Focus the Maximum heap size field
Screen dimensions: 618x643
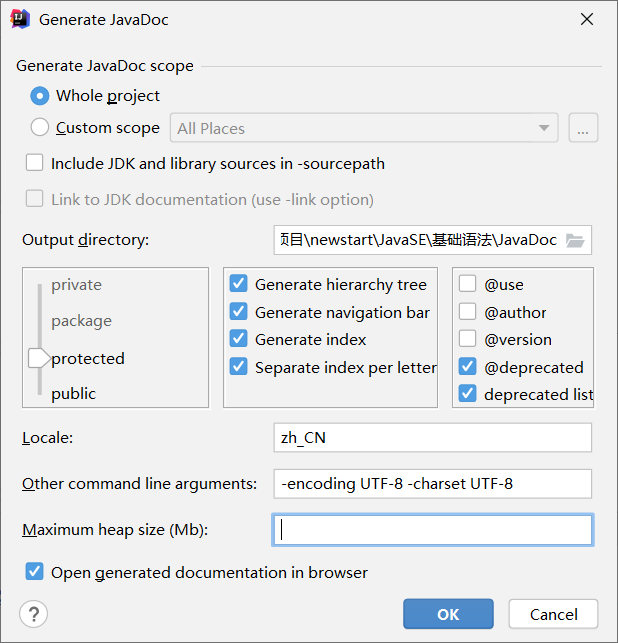432,530
